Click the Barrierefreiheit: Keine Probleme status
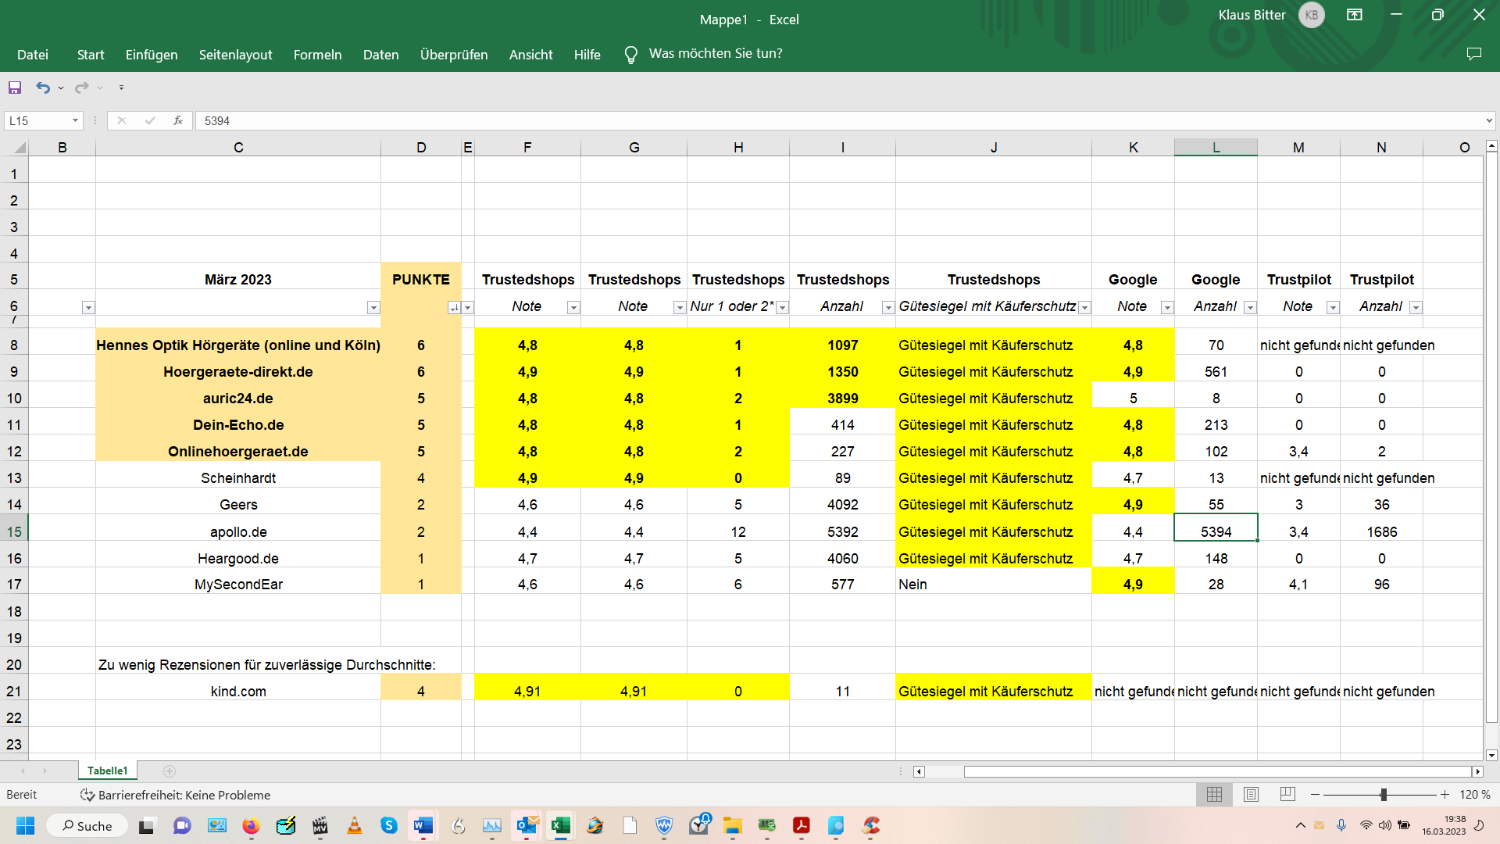 (x=176, y=796)
